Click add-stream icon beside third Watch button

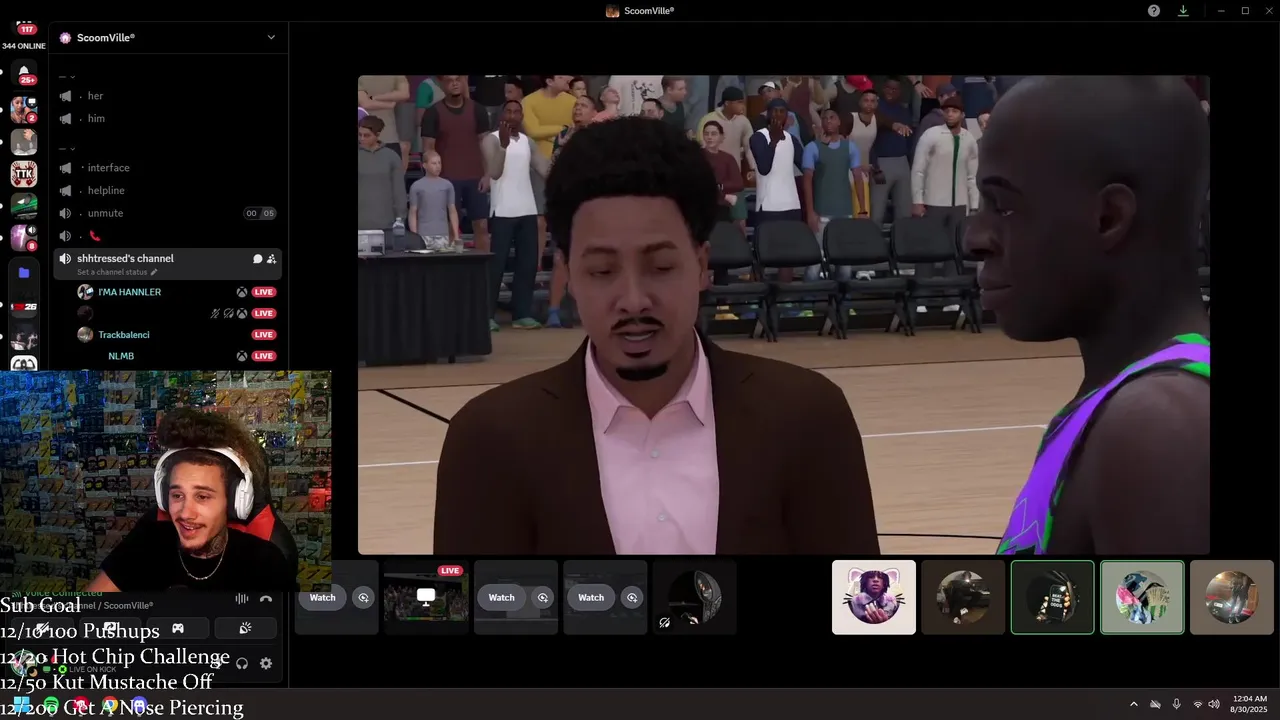[632, 598]
